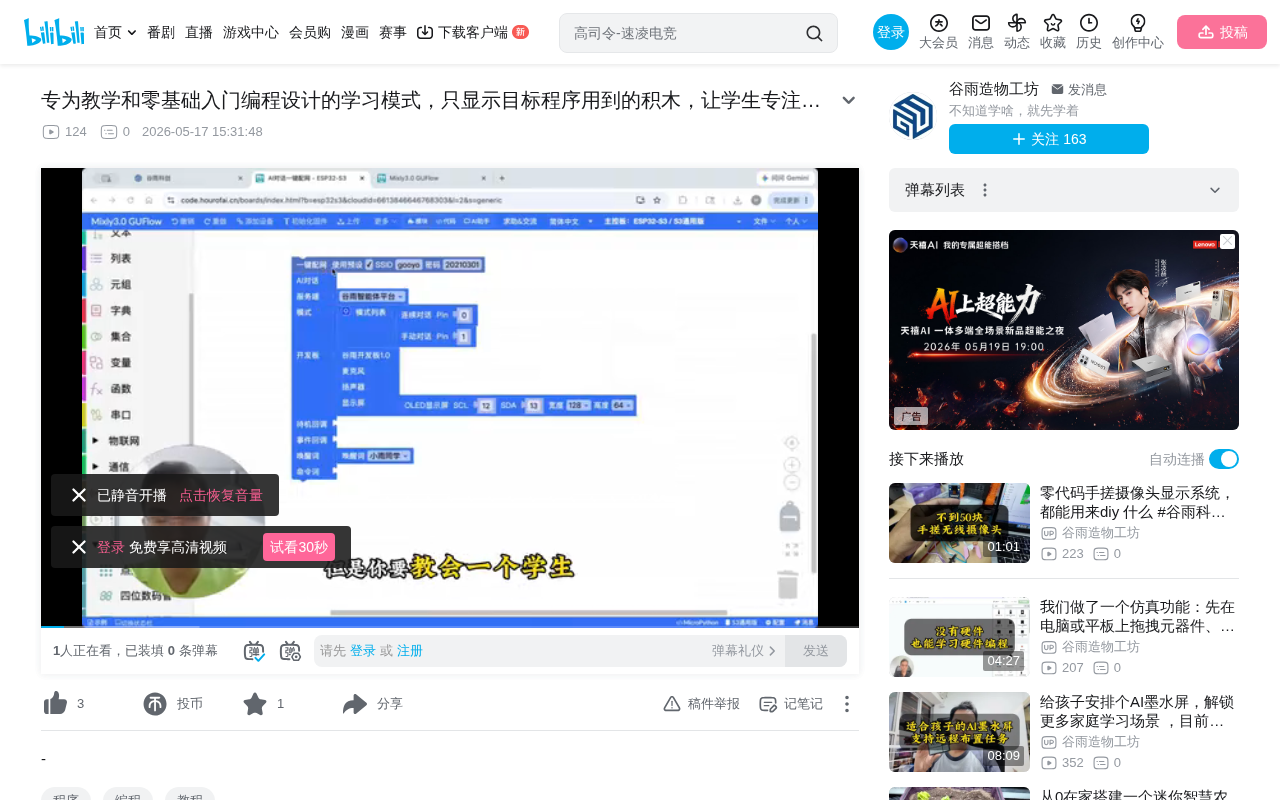This screenshot has width=1280, height=800.
Task: Open the 08:09 AI e-ink video thumbnail
Action: [x=959, y=732]
